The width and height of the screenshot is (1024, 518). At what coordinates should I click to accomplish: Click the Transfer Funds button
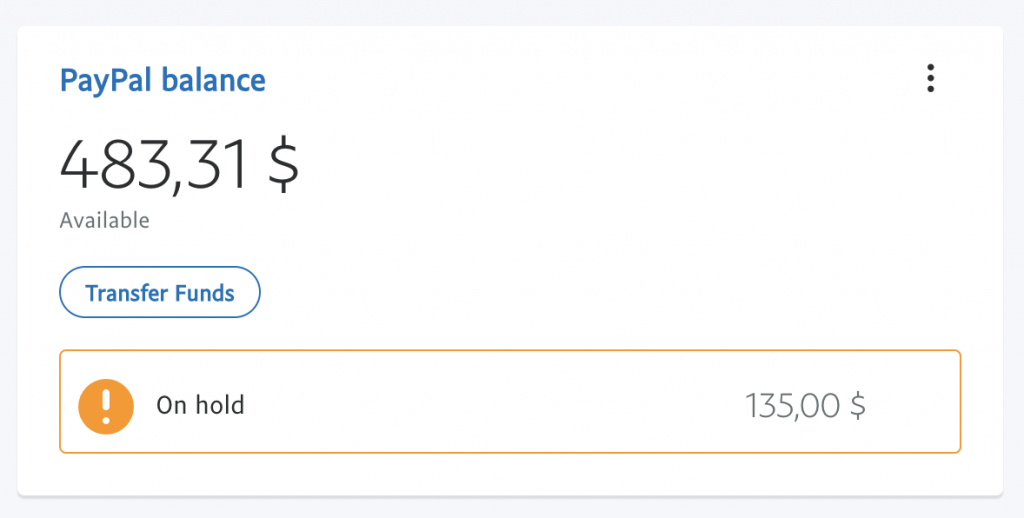pyautogui.click(x=160, y=292)
